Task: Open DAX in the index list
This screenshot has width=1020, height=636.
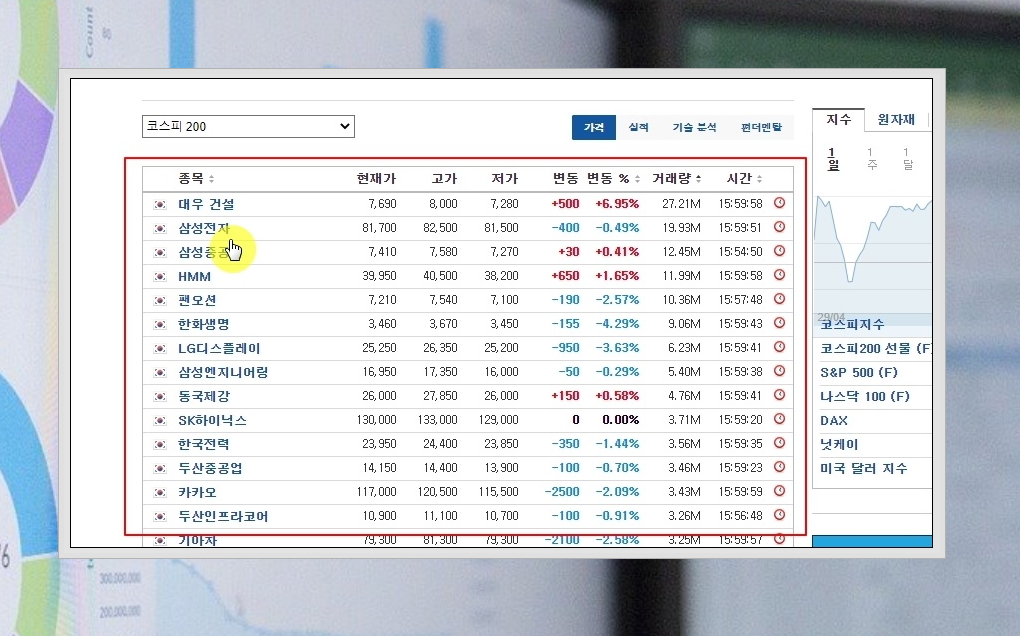Action: coord(834,421)
